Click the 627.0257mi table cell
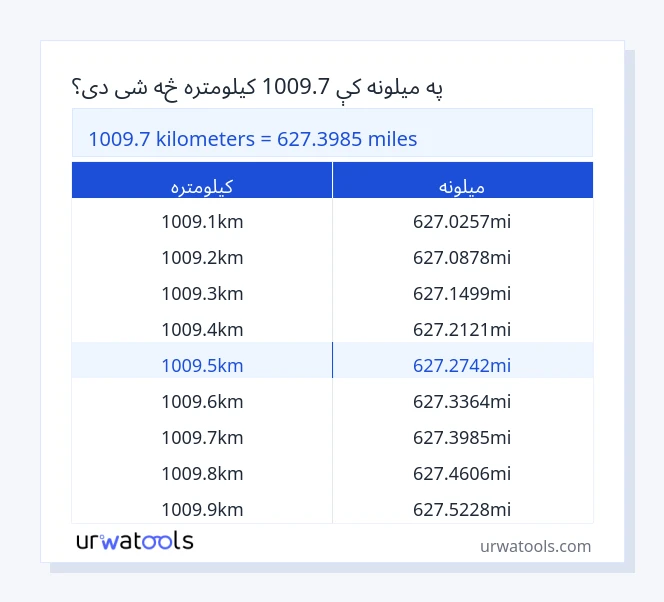Image resolution: width=664 pixels, height=602 pixels. [x=462, y=221]
